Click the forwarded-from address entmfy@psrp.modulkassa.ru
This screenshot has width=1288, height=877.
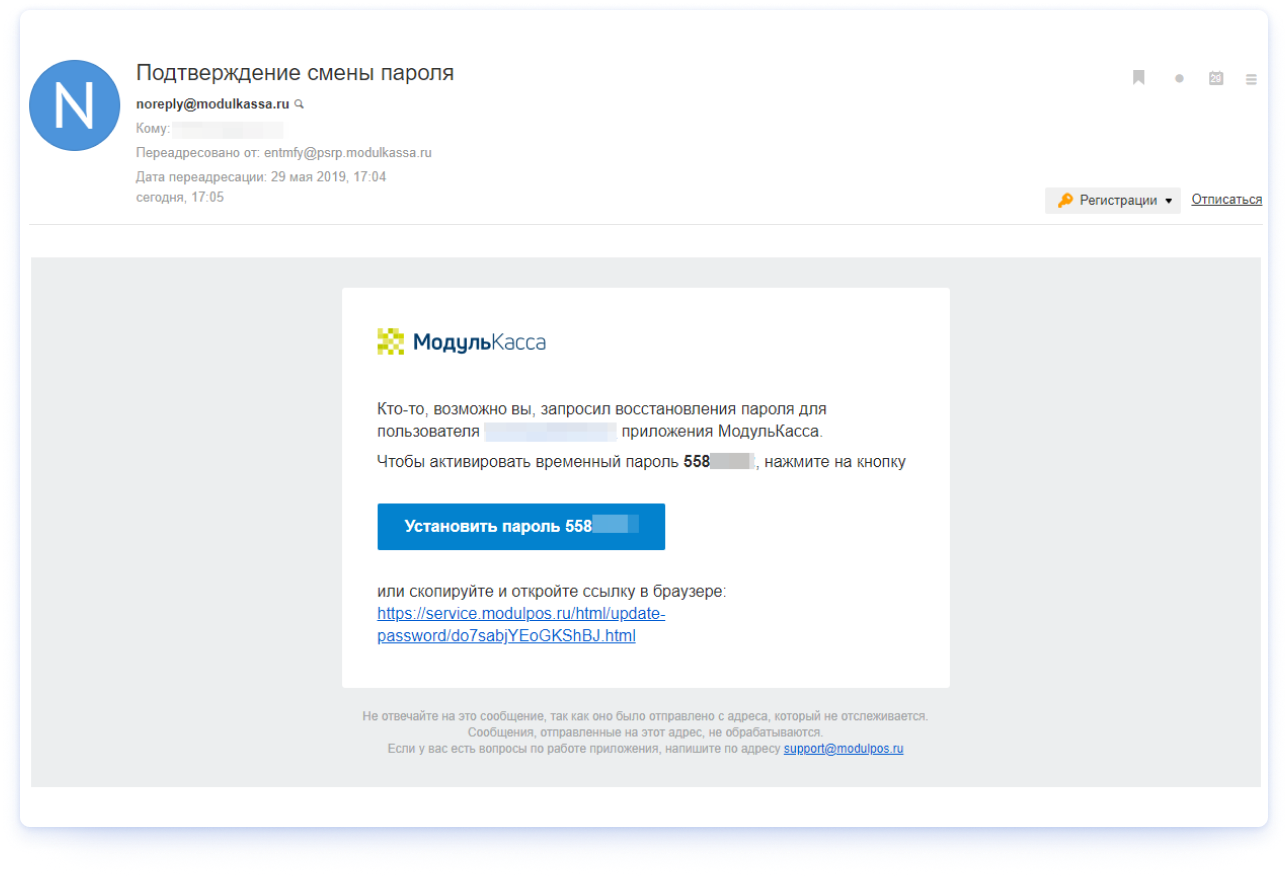(x=348, y=153)
